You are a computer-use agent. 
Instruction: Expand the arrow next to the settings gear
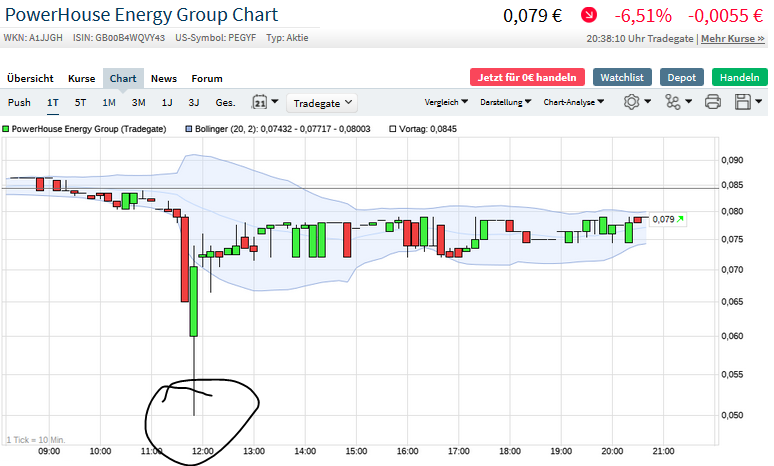pos(648,102)
